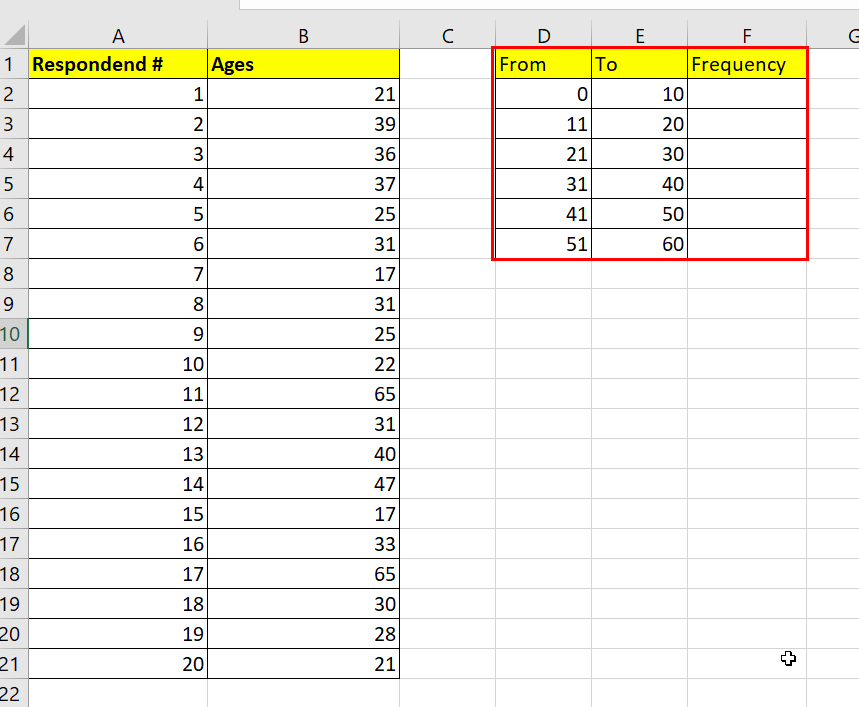Click Respondent number 9 cell in row 10
Image resolution: width=859 pixels, height=707 pixels.
[x=118, y=334]
